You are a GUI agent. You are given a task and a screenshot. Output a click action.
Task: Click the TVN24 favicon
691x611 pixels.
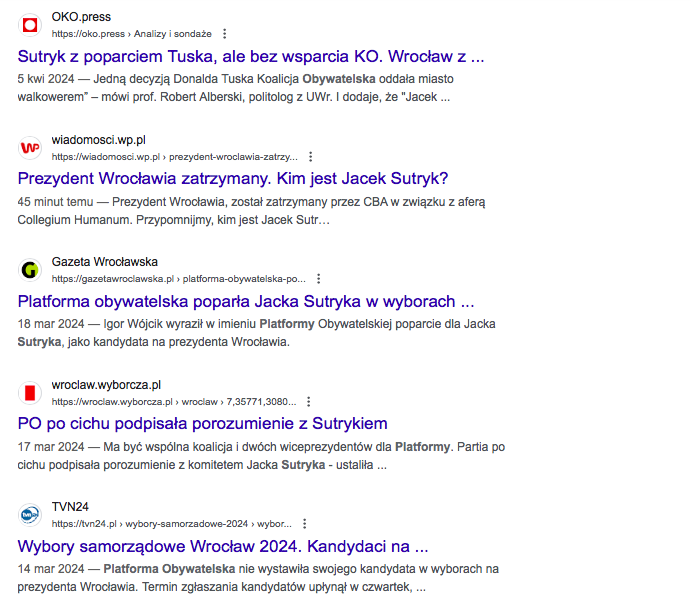30,514
